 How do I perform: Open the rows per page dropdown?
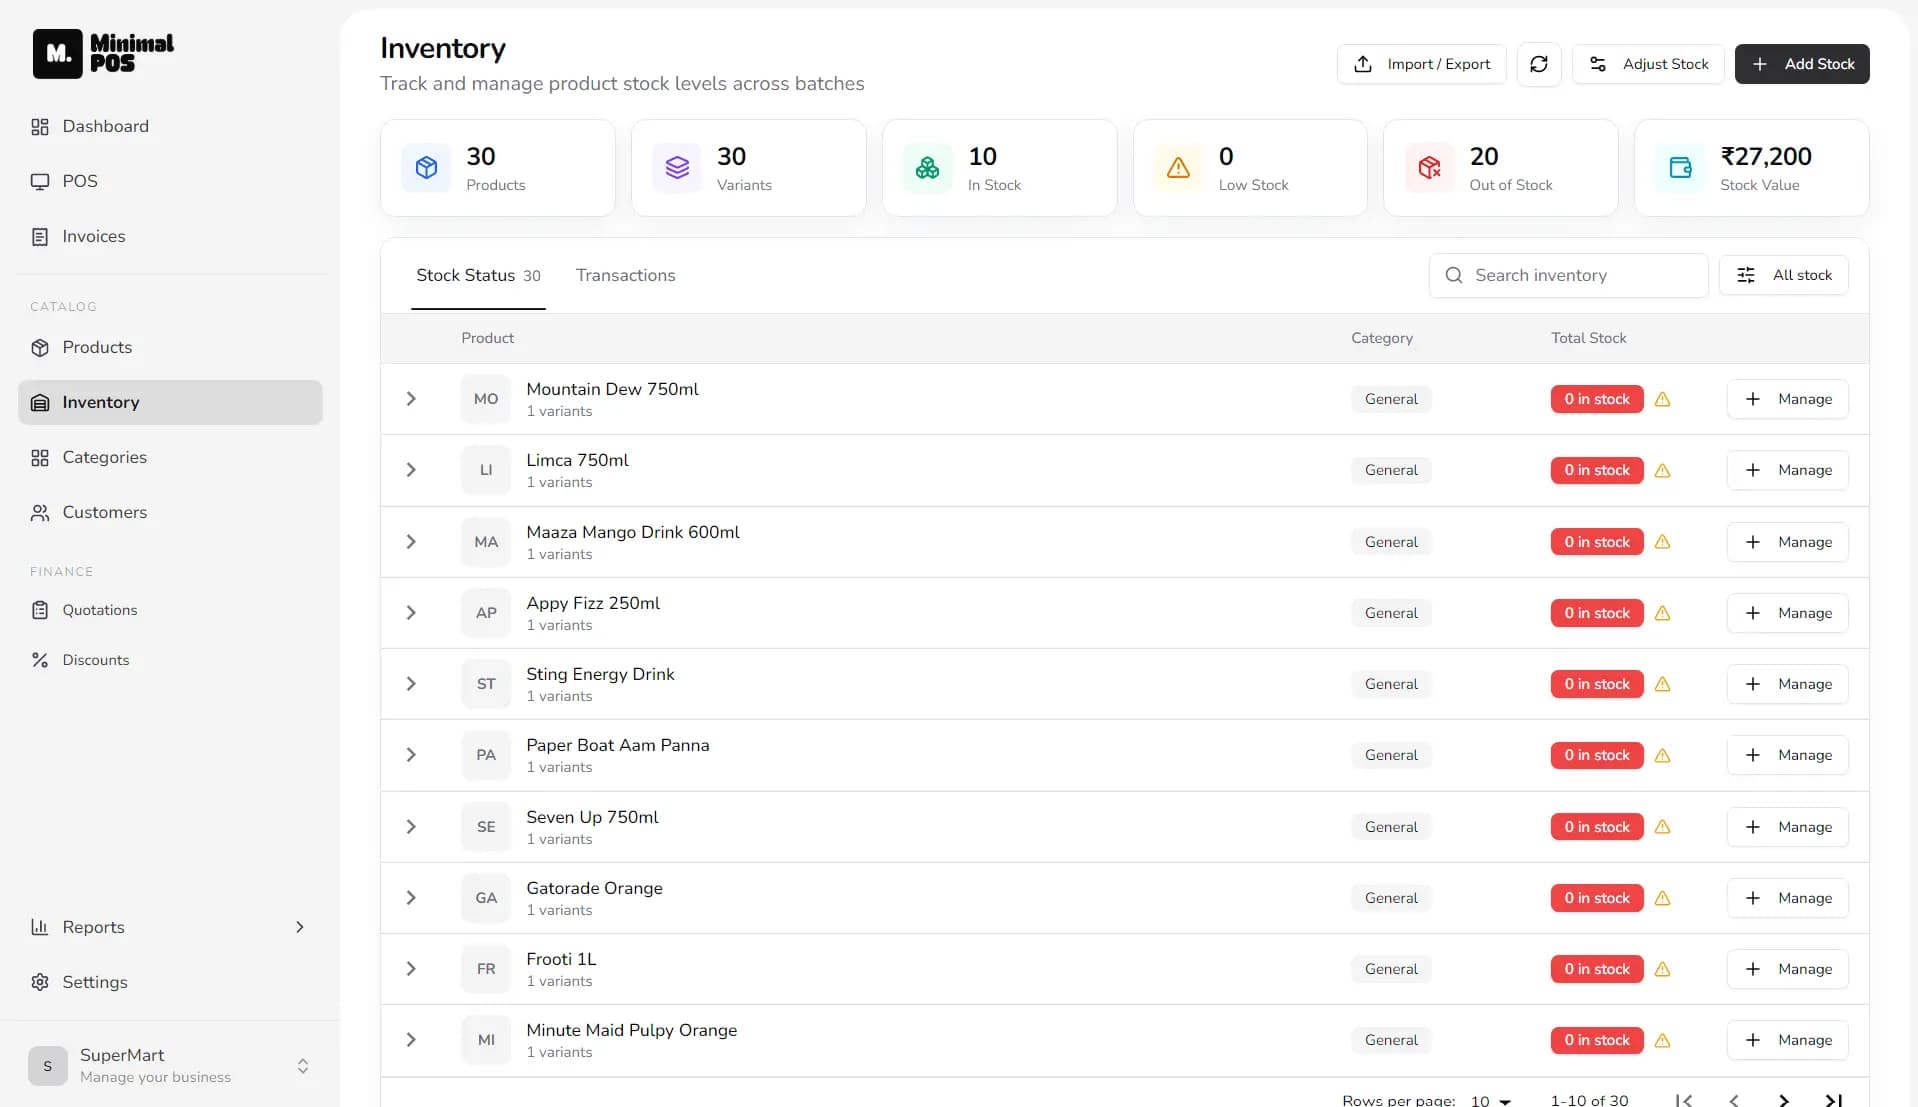[x=1490, y=1100]
